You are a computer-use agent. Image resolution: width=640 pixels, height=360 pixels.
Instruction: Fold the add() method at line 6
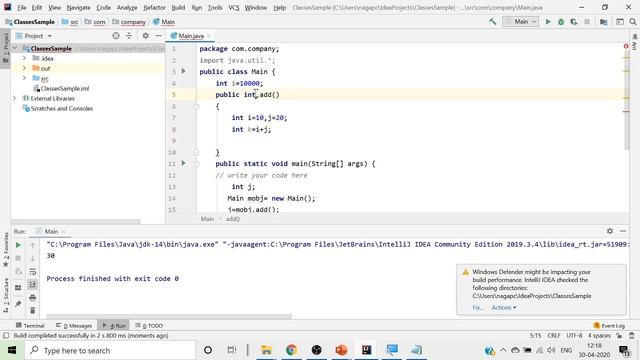pyautogui.click(x=196, y=107)
